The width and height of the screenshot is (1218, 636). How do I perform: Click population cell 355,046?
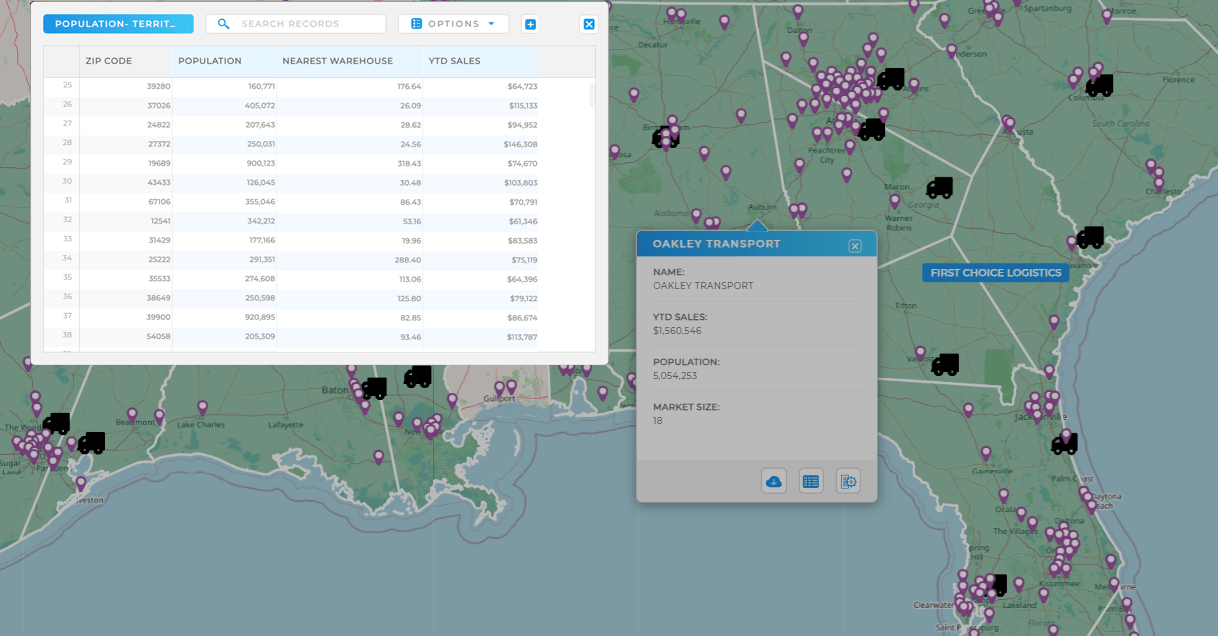tap(258, 202)
